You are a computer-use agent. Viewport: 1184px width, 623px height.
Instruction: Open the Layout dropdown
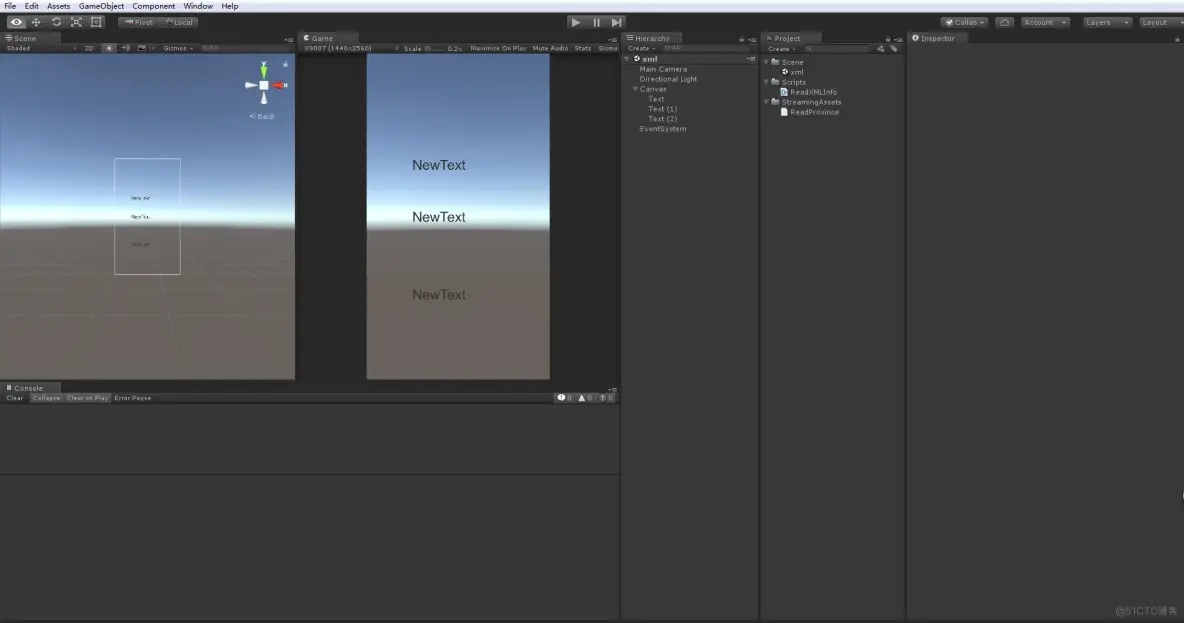(1161, 23)
